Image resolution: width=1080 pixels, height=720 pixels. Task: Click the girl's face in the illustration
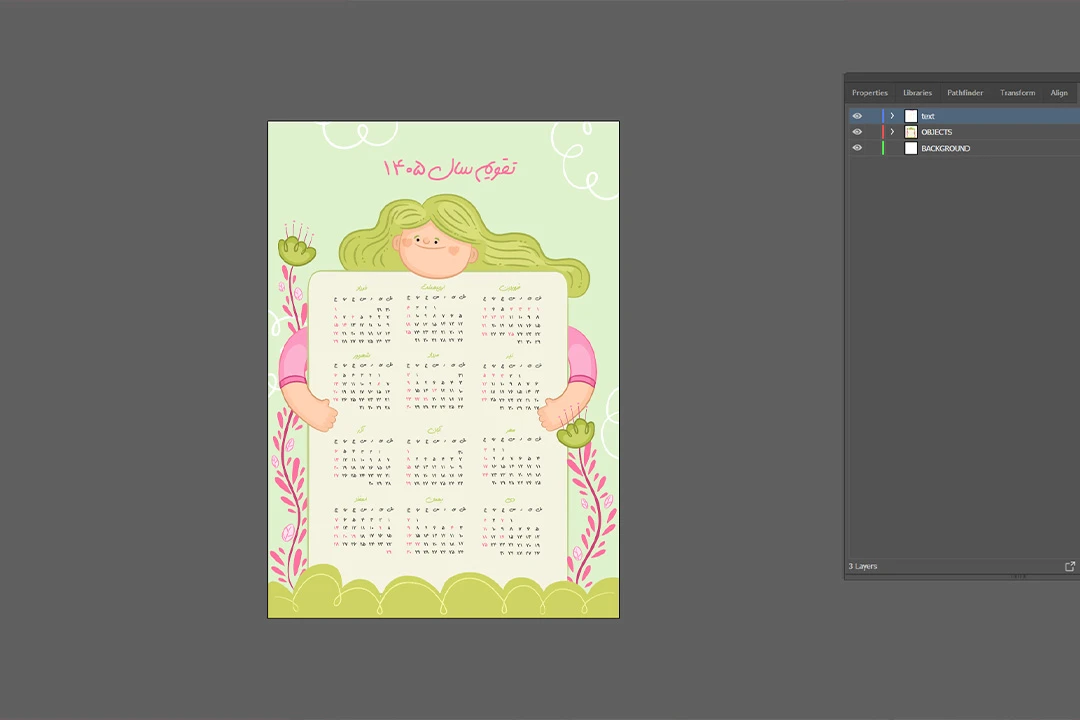pyautogui.click(x=432, y=247)
